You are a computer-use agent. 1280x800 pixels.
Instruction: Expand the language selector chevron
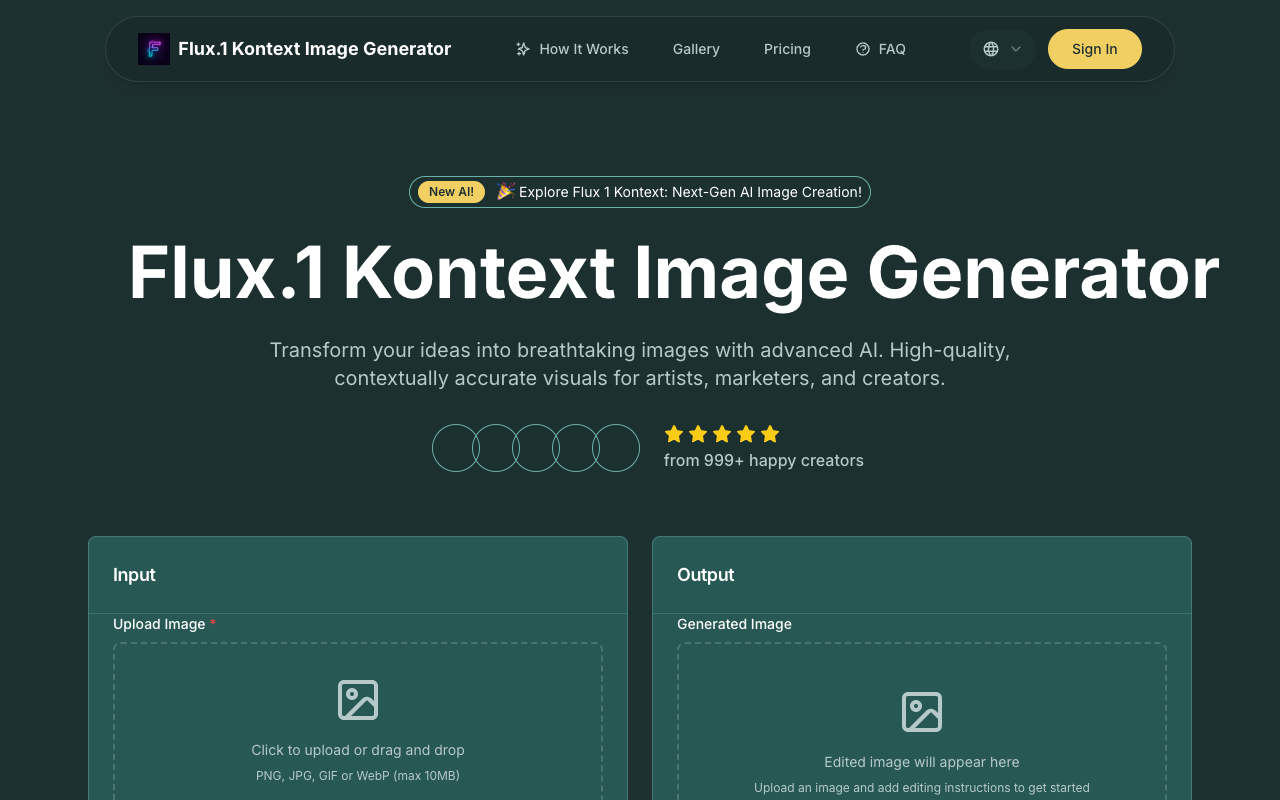[x=1016, y=49]
